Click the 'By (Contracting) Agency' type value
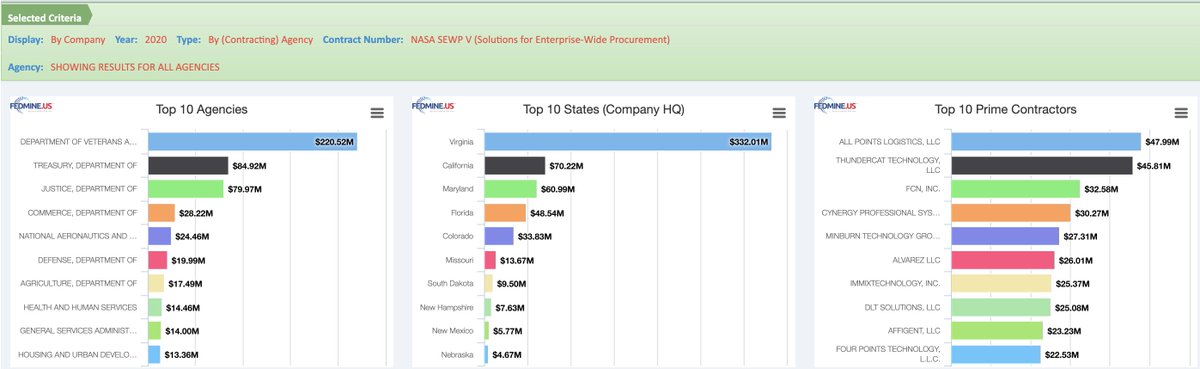The height and width of the screenshot is (369, 1200). pyautogui.click(x=260, y=40)
